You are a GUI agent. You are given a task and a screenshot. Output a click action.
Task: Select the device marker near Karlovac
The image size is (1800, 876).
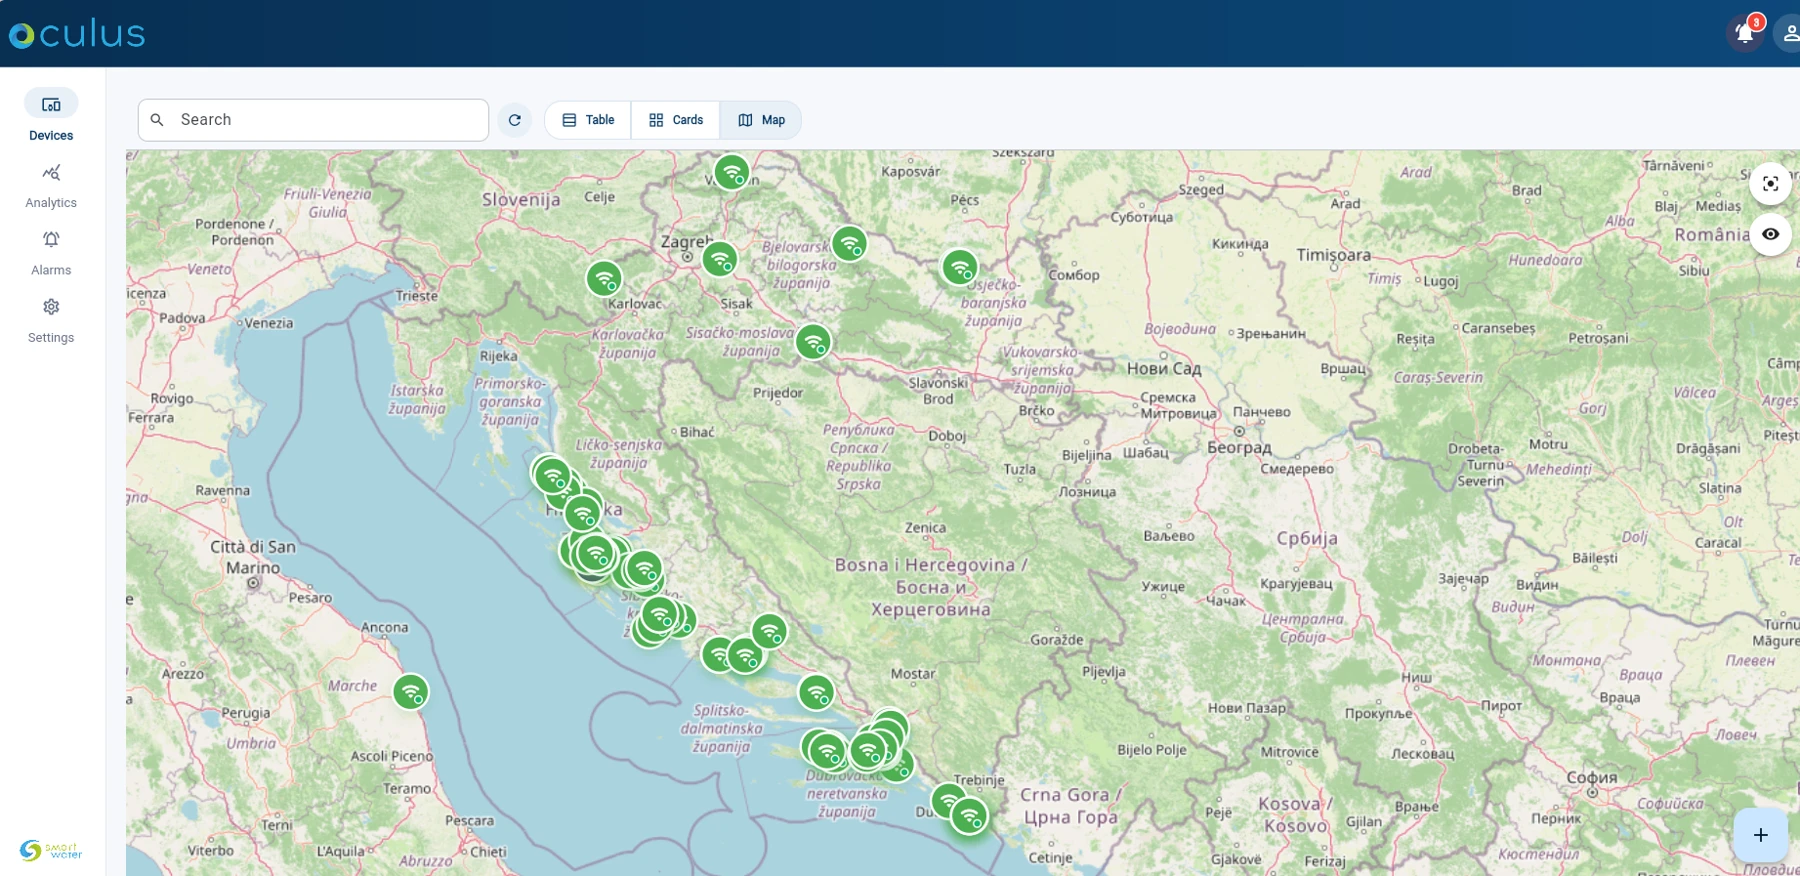coord(604,278)
